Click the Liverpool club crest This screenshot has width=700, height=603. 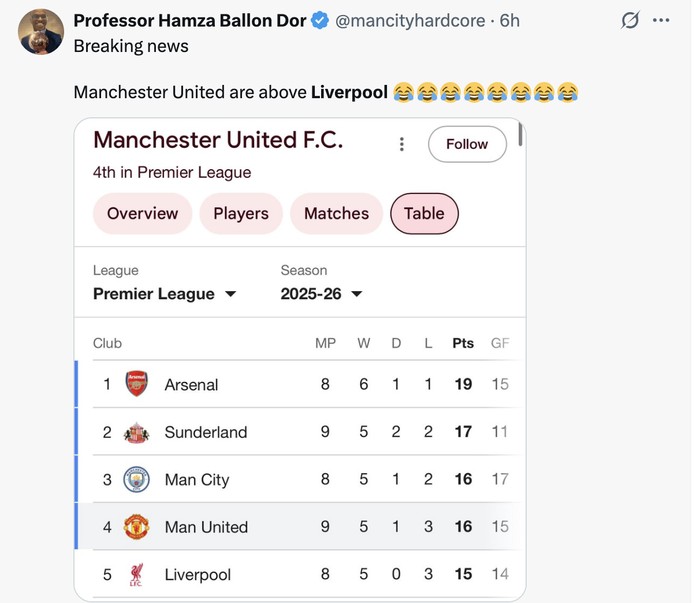pyautogui.click(x=136, y=575)
